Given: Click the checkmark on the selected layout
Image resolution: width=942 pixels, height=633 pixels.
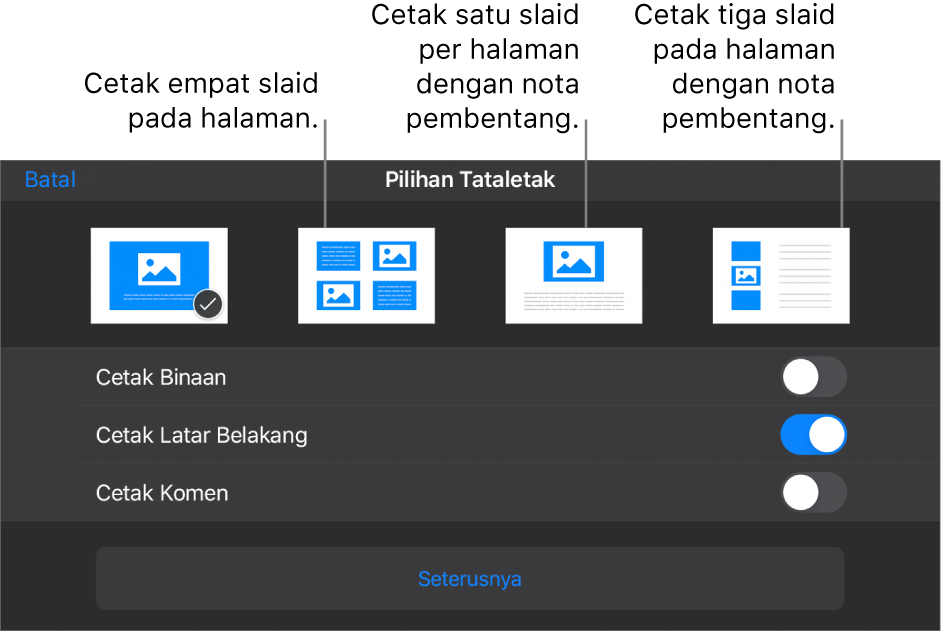Looking at the screenshot, I should [x=208, y=303].
